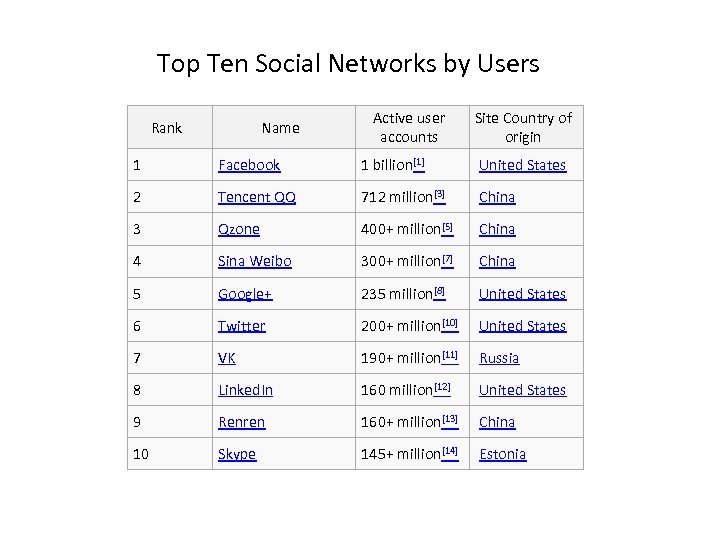Screen dimensions: 720x540
Task: Open the Facebook link
Action: coord(249,165)
